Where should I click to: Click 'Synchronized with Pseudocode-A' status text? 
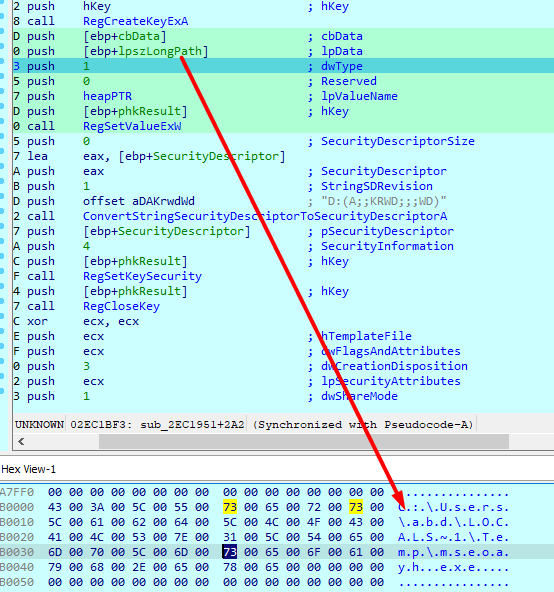point(363,425)
